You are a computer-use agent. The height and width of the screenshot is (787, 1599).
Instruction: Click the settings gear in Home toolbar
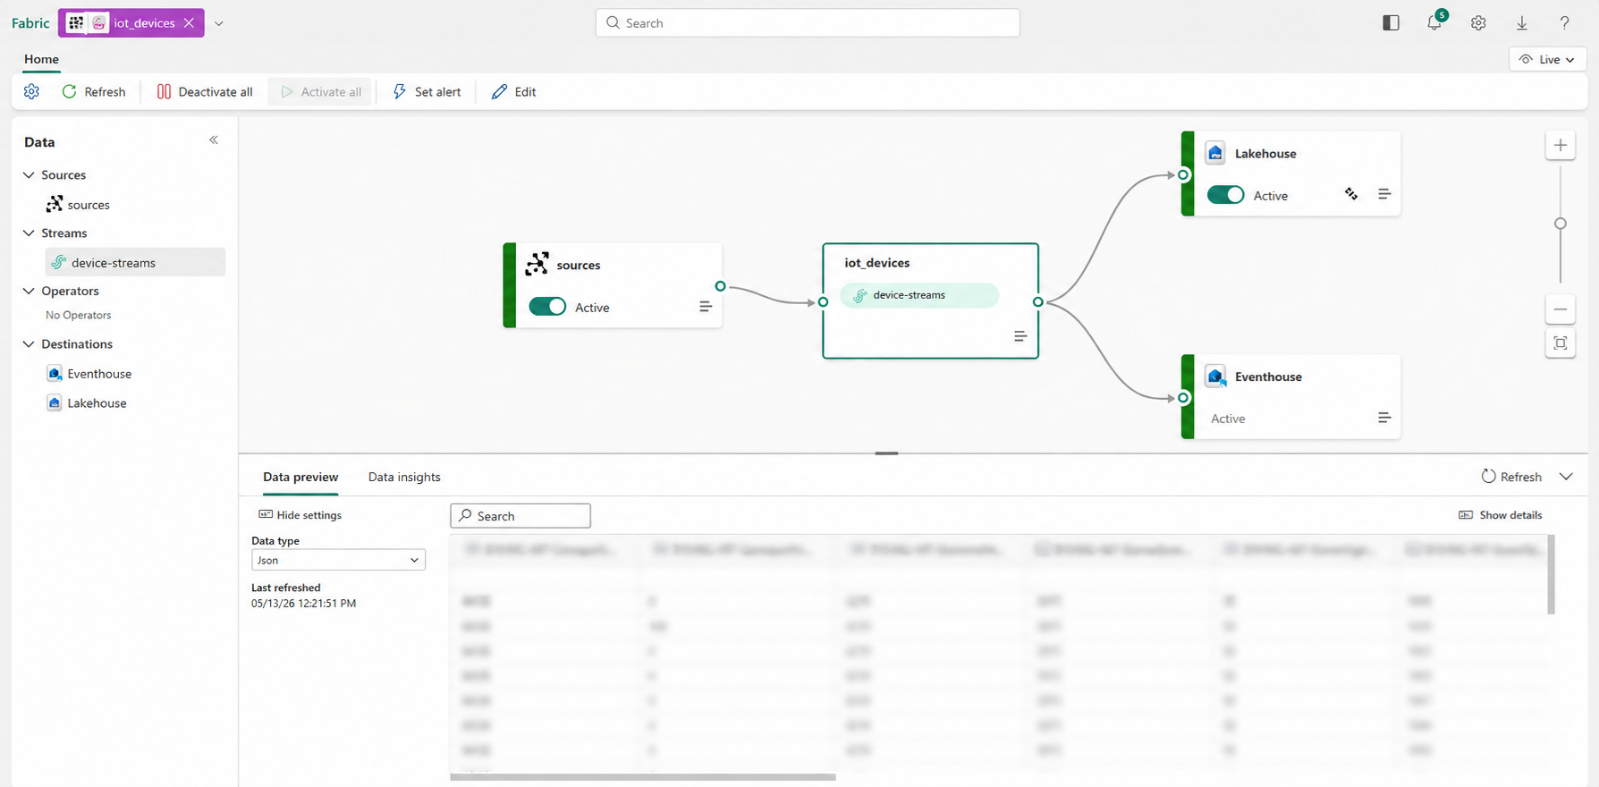click(32, 92)
